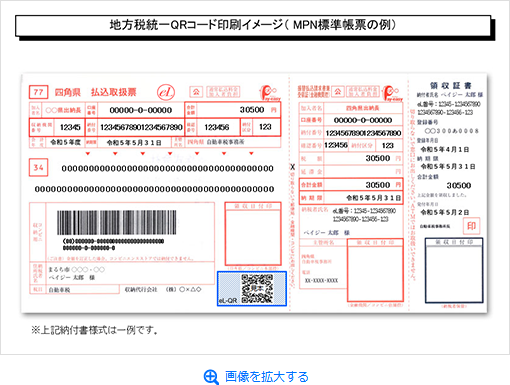Click the magnifying glass zoom icon
This screenshot has width=510, height=385.
point(211,377)
